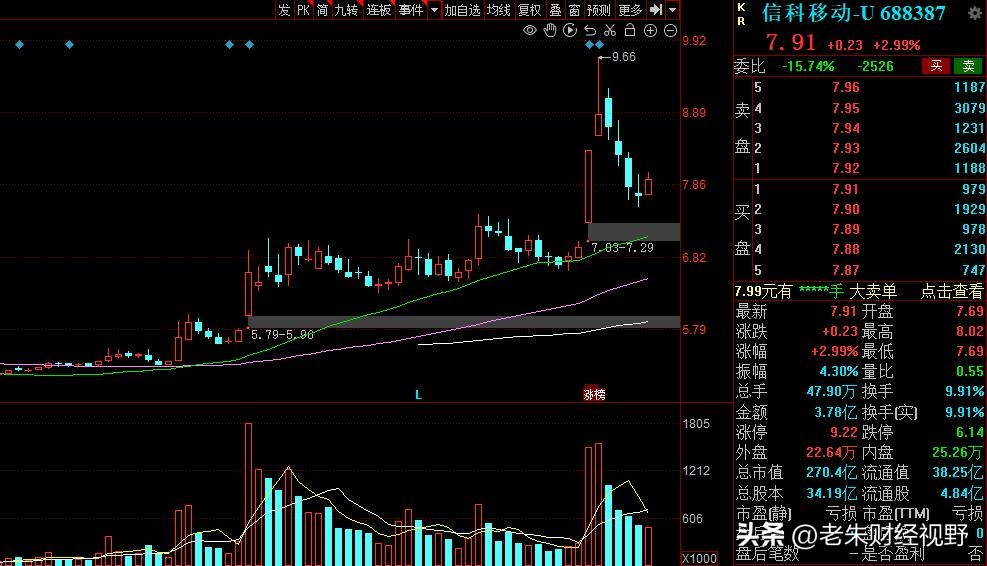This screenshot has height=566, width=987.
Task: Click sell level 4 volume 3079
Action: 969,108
